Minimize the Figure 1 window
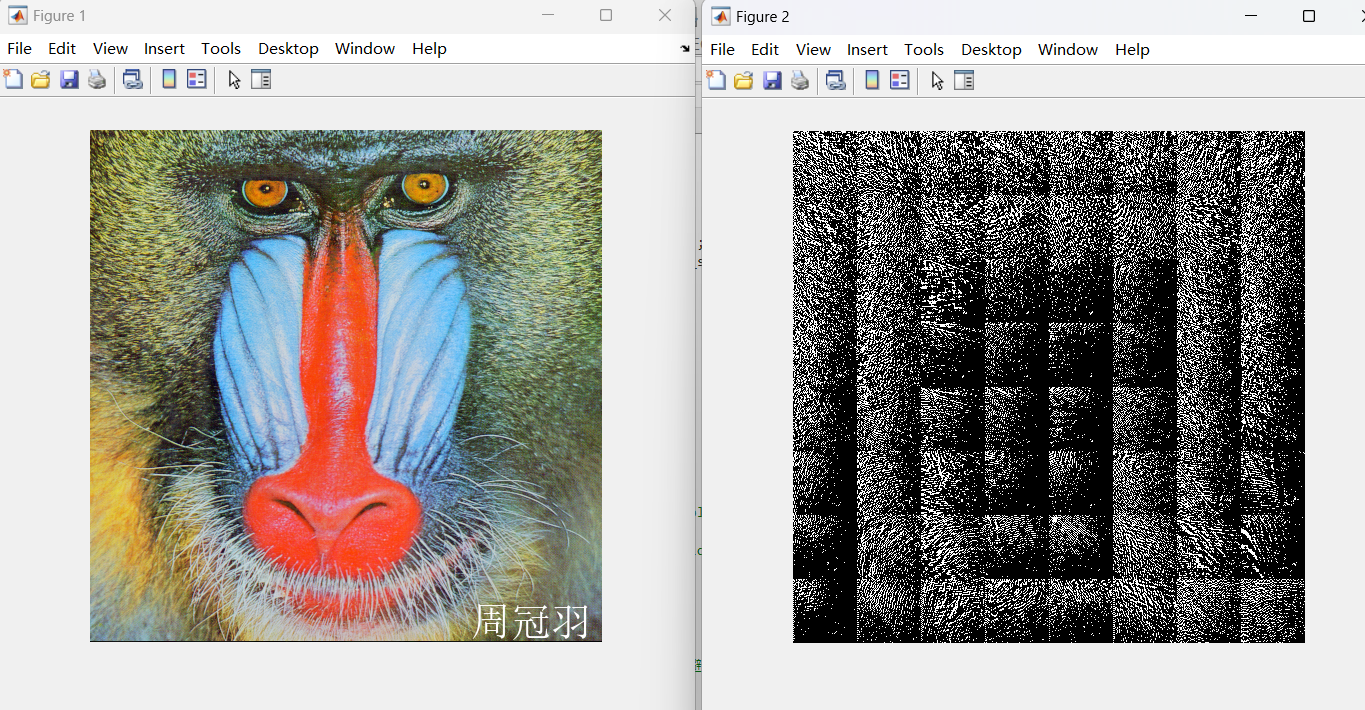This screenshot has height=710, width=1365. [x=547, y=15]
